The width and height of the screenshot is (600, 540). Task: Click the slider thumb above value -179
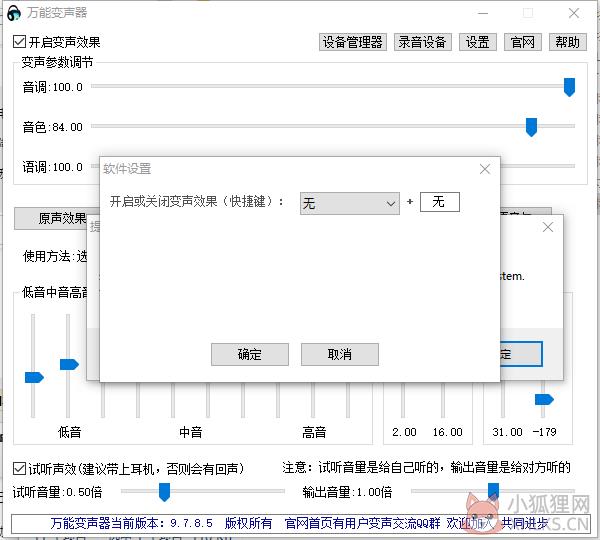click(x=544, y=400)
